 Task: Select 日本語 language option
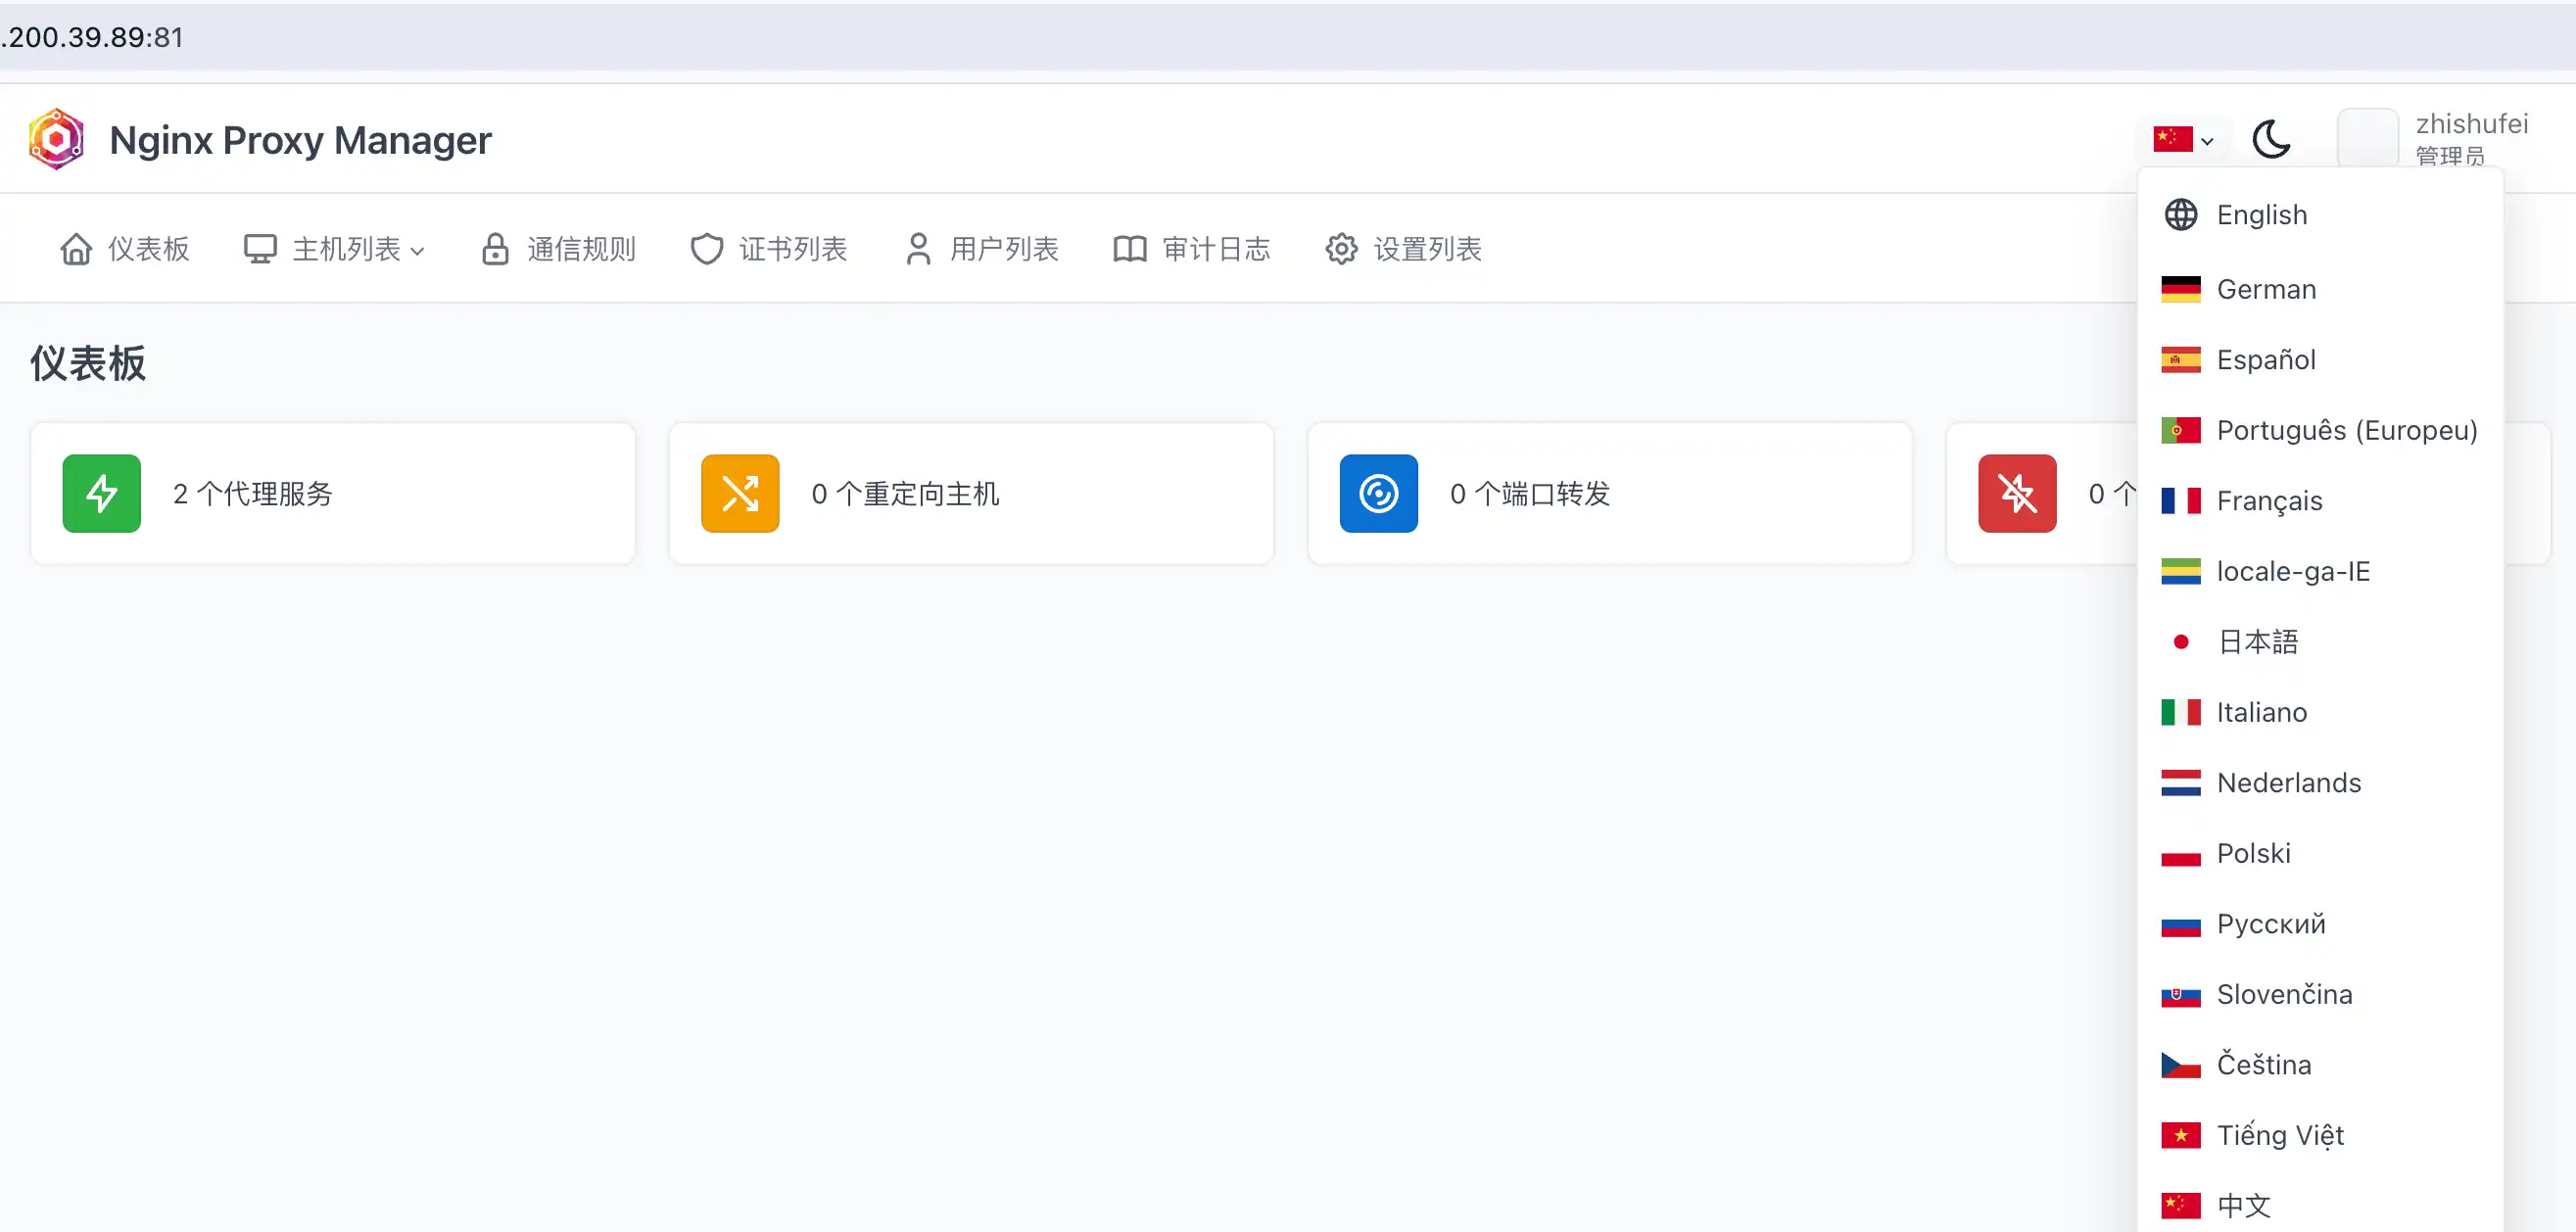click(x=2320, y=642)
